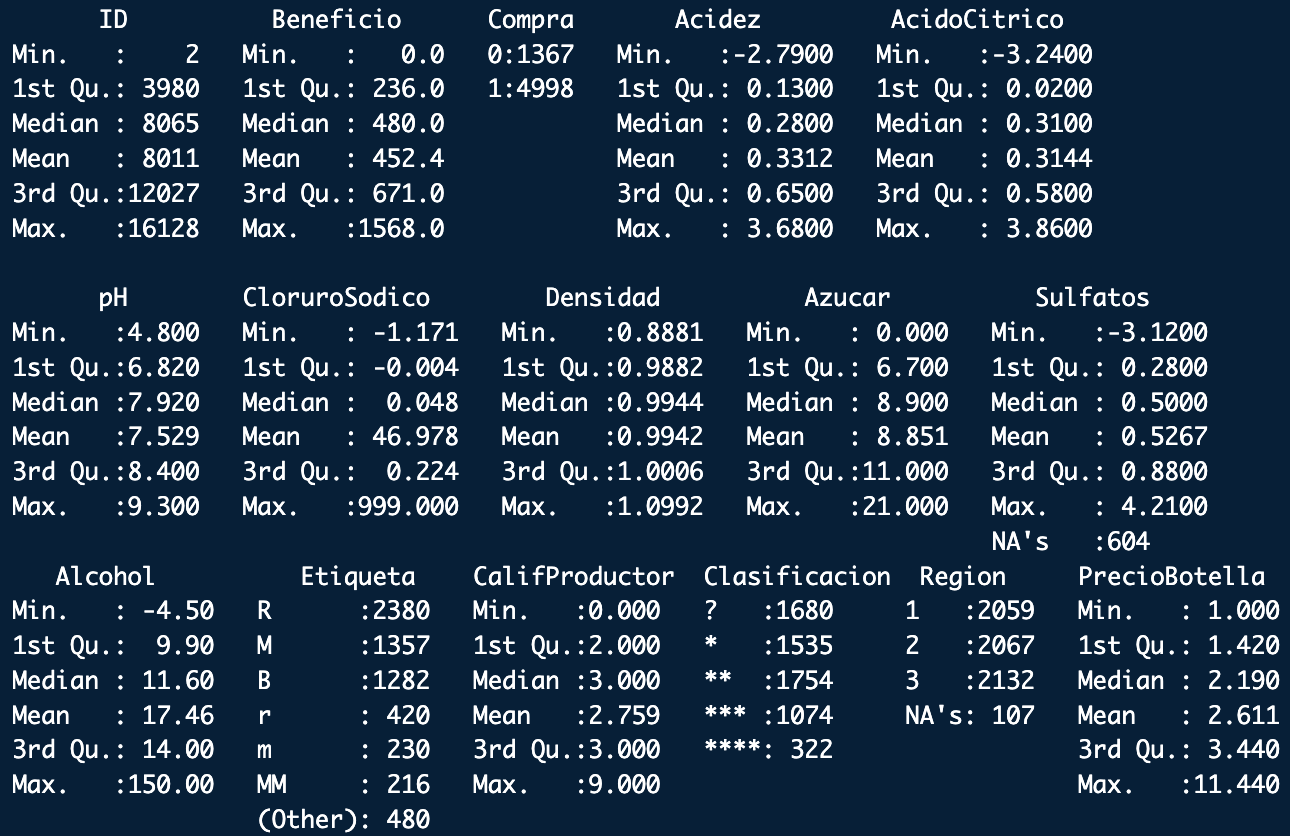Click the pH column header

pyautogui.click(x=112, y=297)
